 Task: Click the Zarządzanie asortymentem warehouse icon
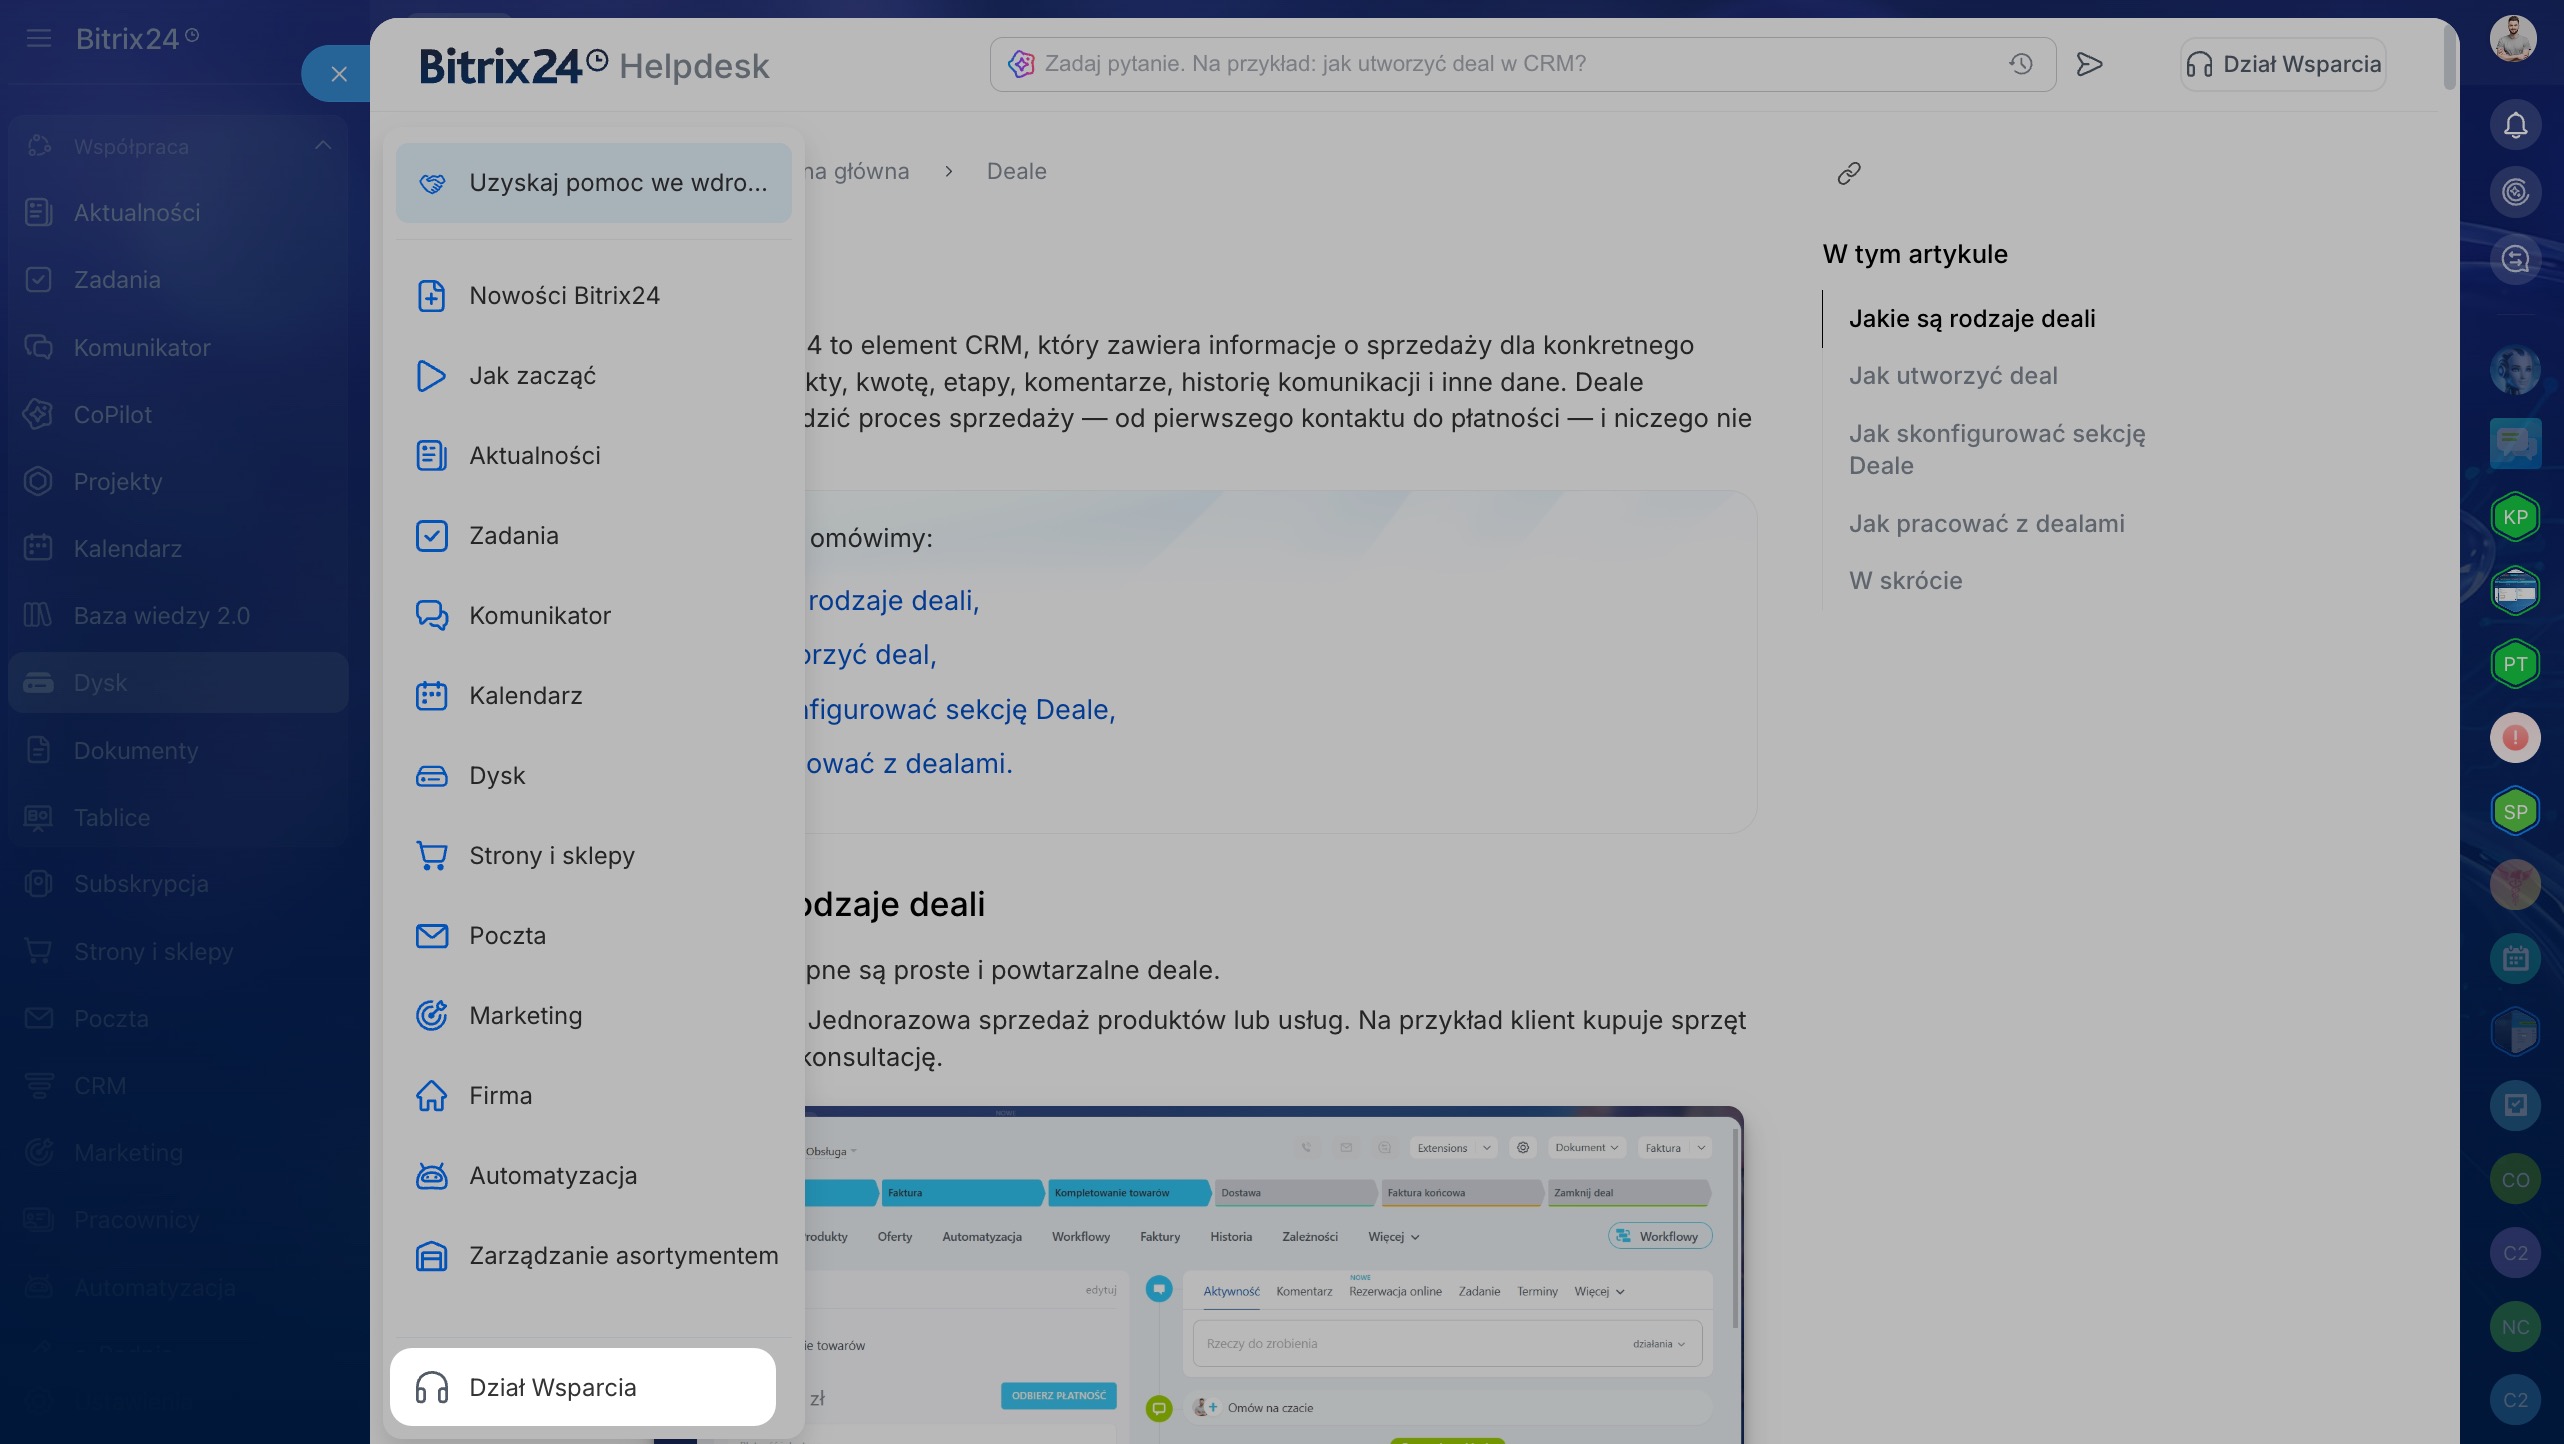431,1256
